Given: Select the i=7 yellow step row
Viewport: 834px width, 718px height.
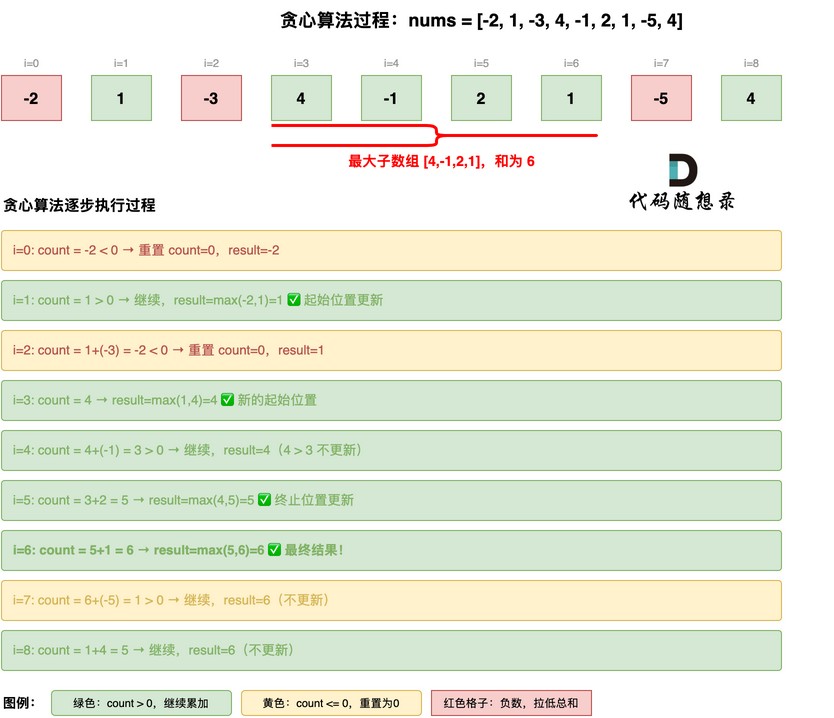Looking at the screenshot, I should pyautogui.click(x=391, y=600).
